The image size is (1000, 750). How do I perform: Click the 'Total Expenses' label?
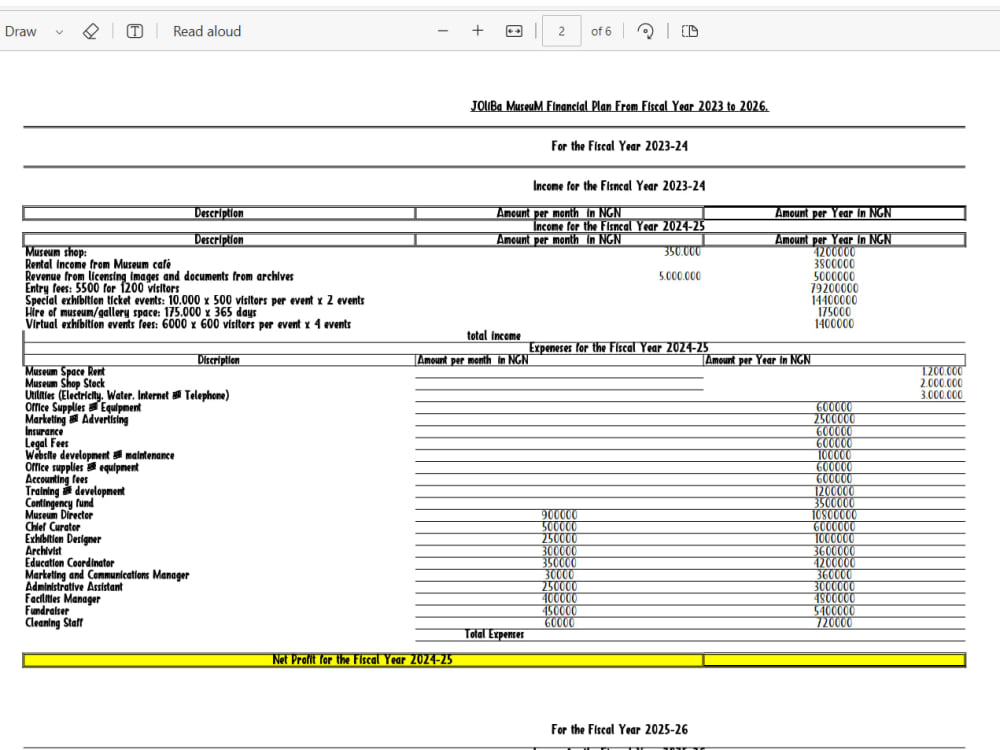[494, 635]
